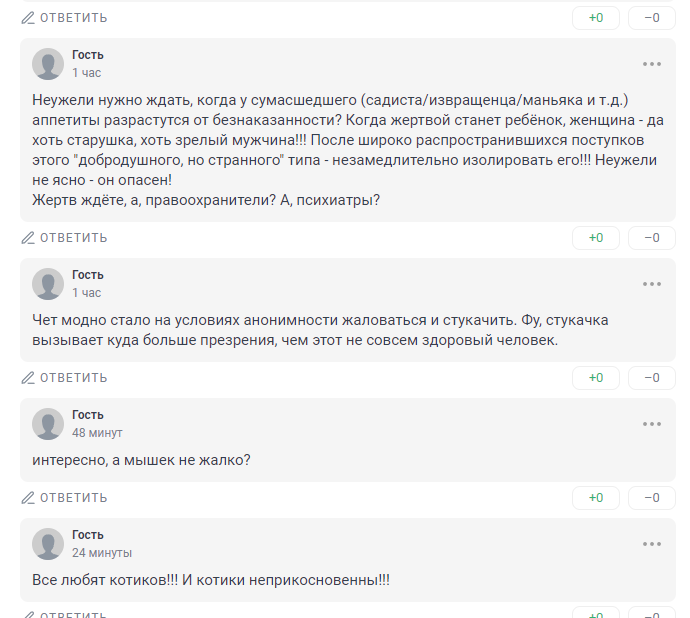Downvote the comment ending "А, психиатры?"
Screen dimensions: 690x618
652,238
